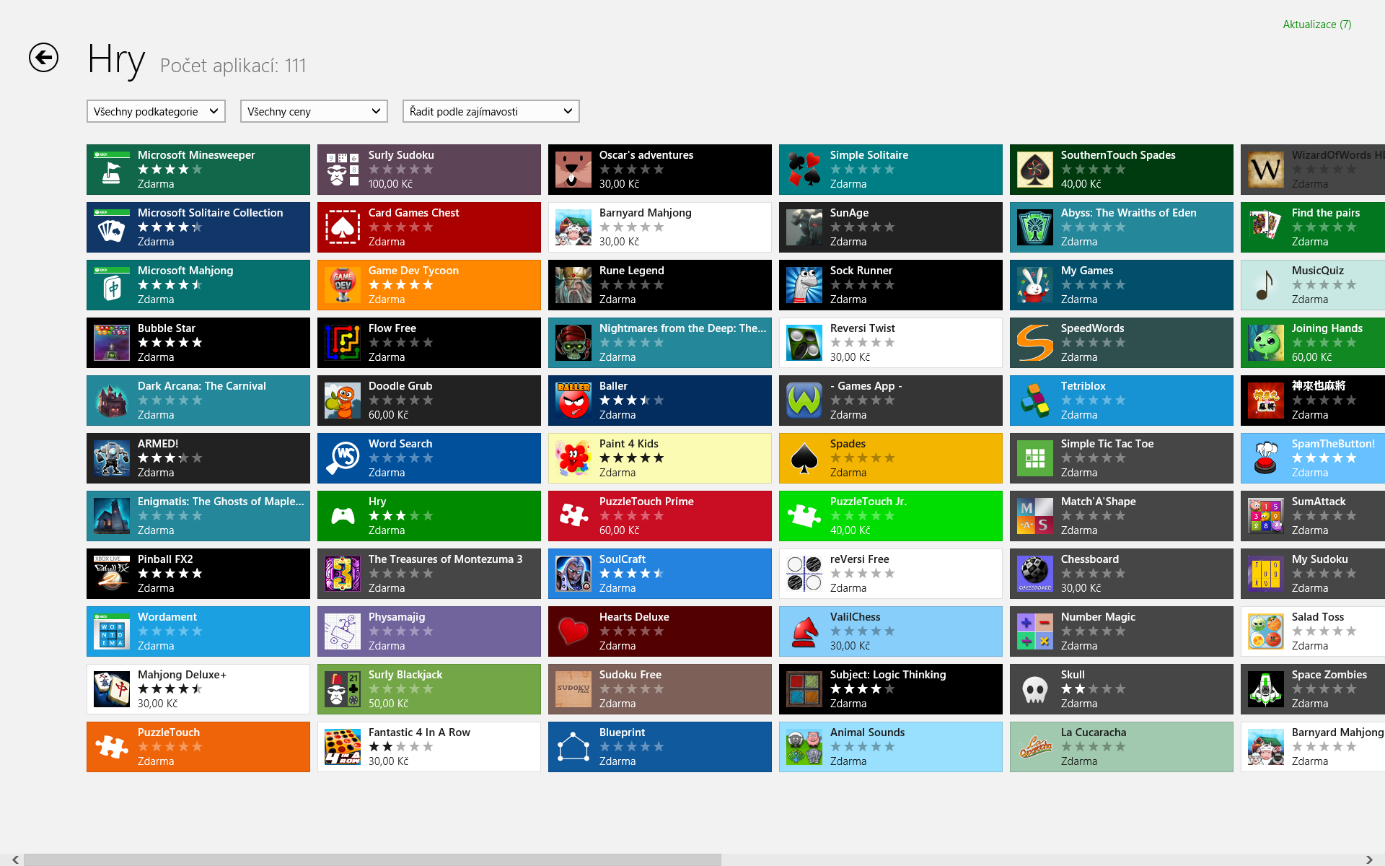Select the Surly Blackjack icon
Viewport: 1385px width, 866px height.
click(x=343, y=690)
